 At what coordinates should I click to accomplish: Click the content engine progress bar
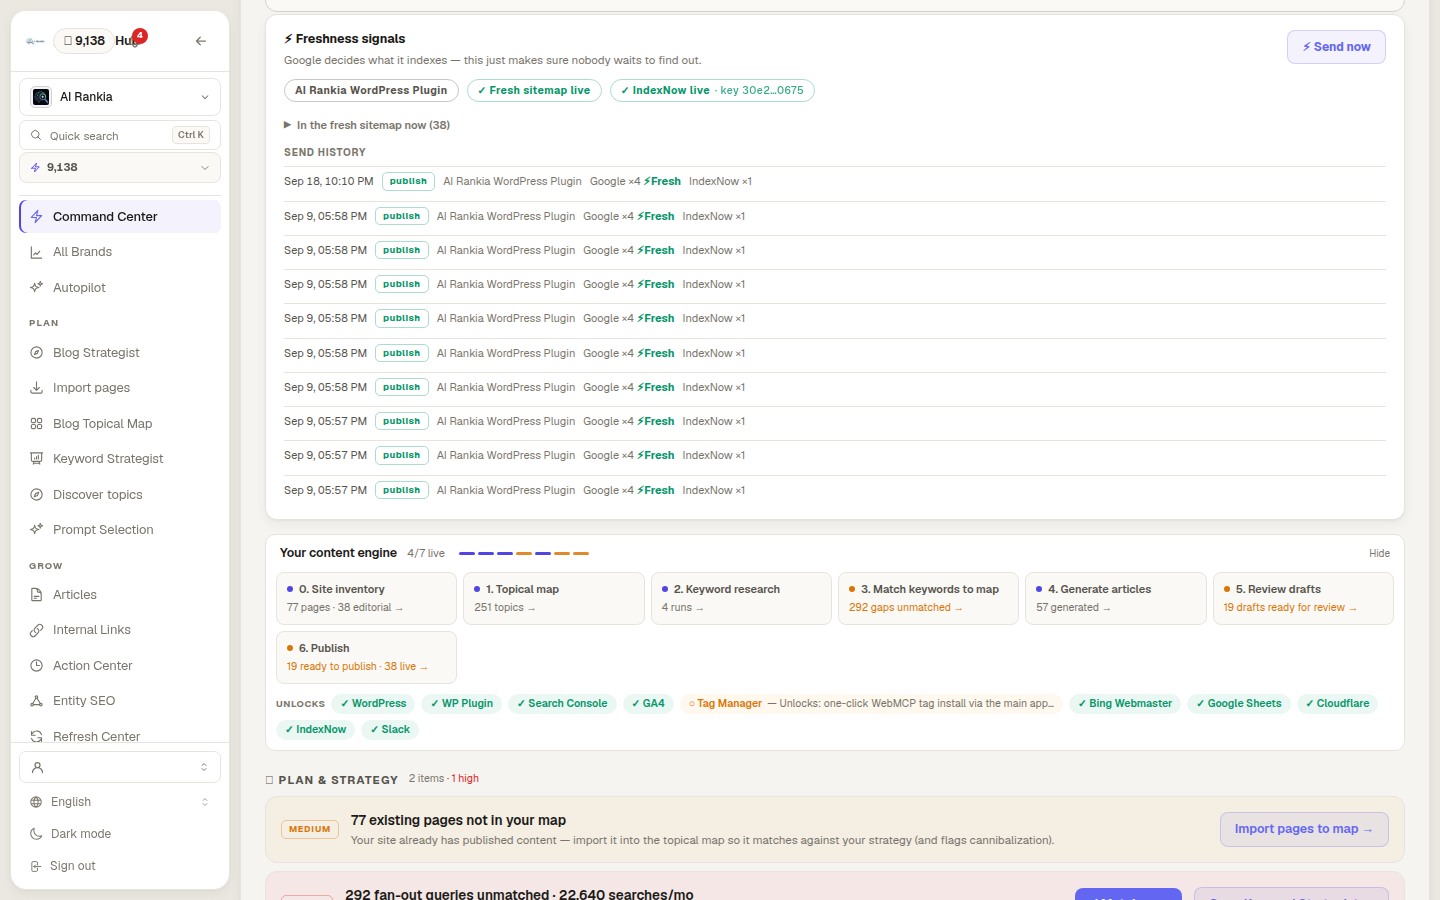click(x=524, y=553)
